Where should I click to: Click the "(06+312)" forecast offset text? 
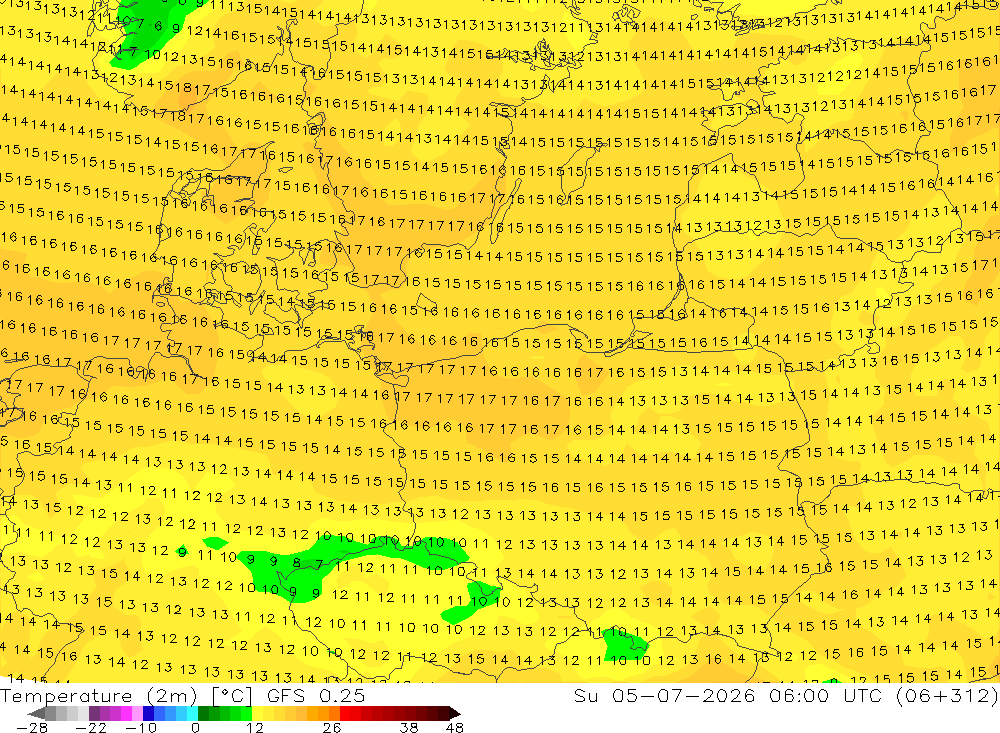pos(947,696)
